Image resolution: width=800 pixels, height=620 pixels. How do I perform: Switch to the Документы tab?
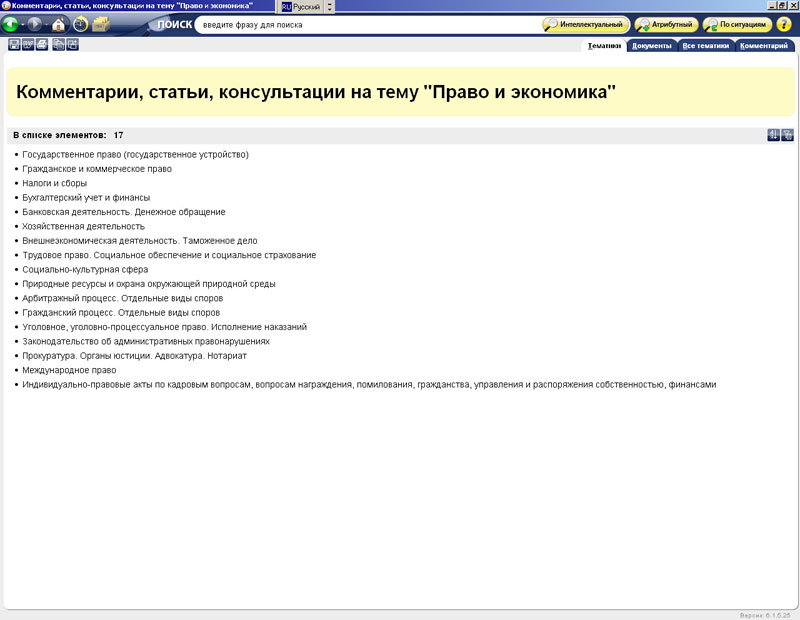point(652,45)
